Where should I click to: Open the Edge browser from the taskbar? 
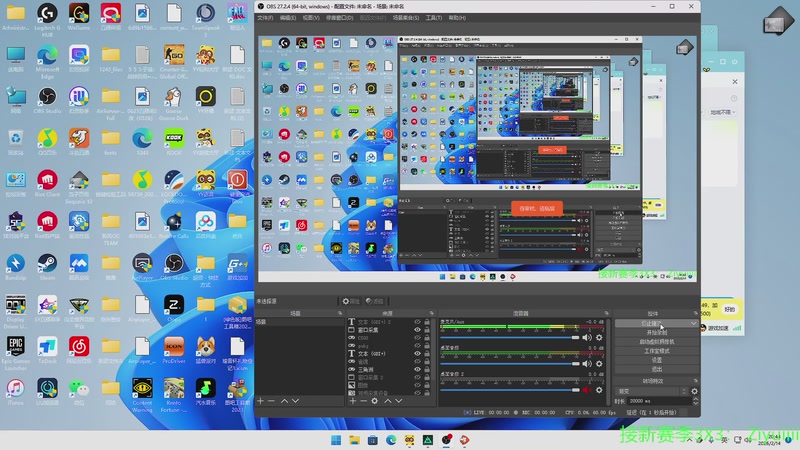tap(391, 440)
